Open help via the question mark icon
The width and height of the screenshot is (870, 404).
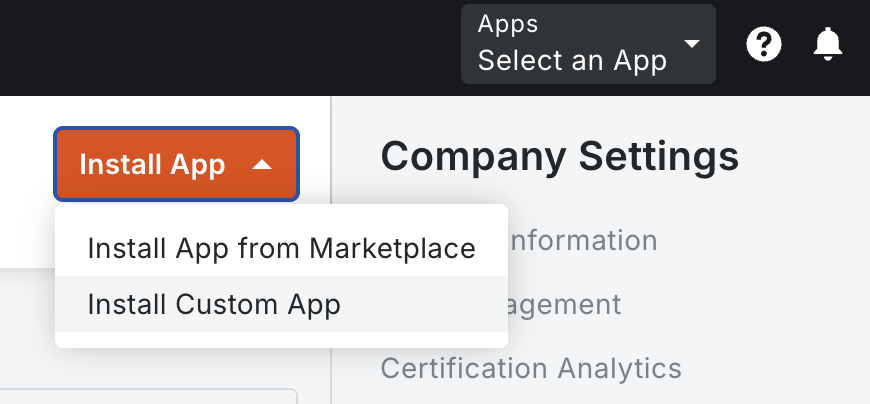pyautogui.click(x=764, y=44)
